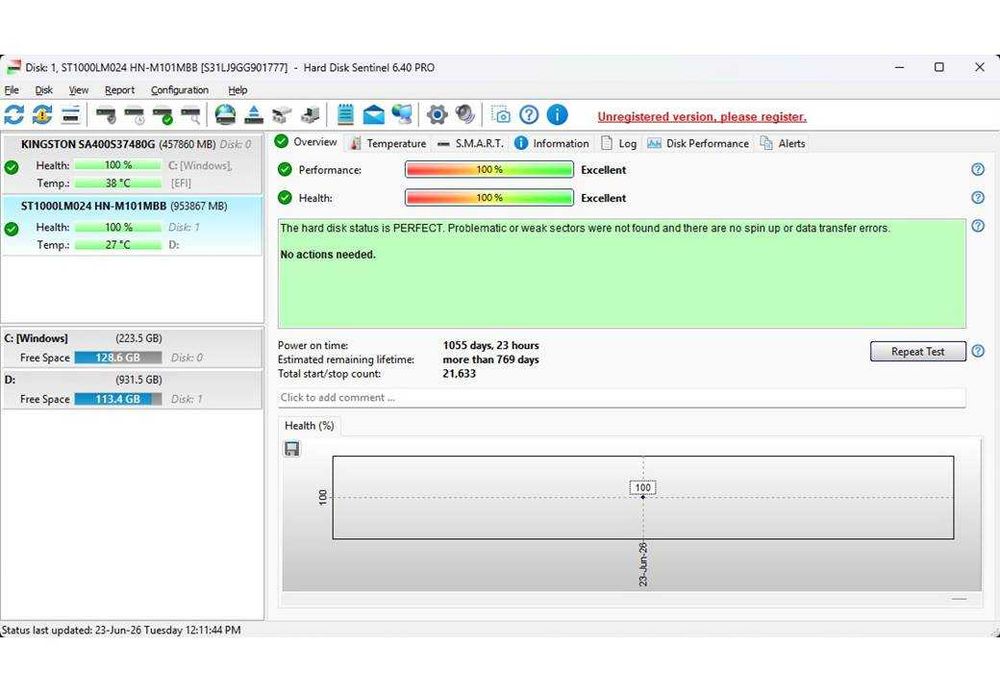This screenshot has width=1000, height=692.
Task: Click the globe over disk toolbar icon
Action: tap(225, 115)
